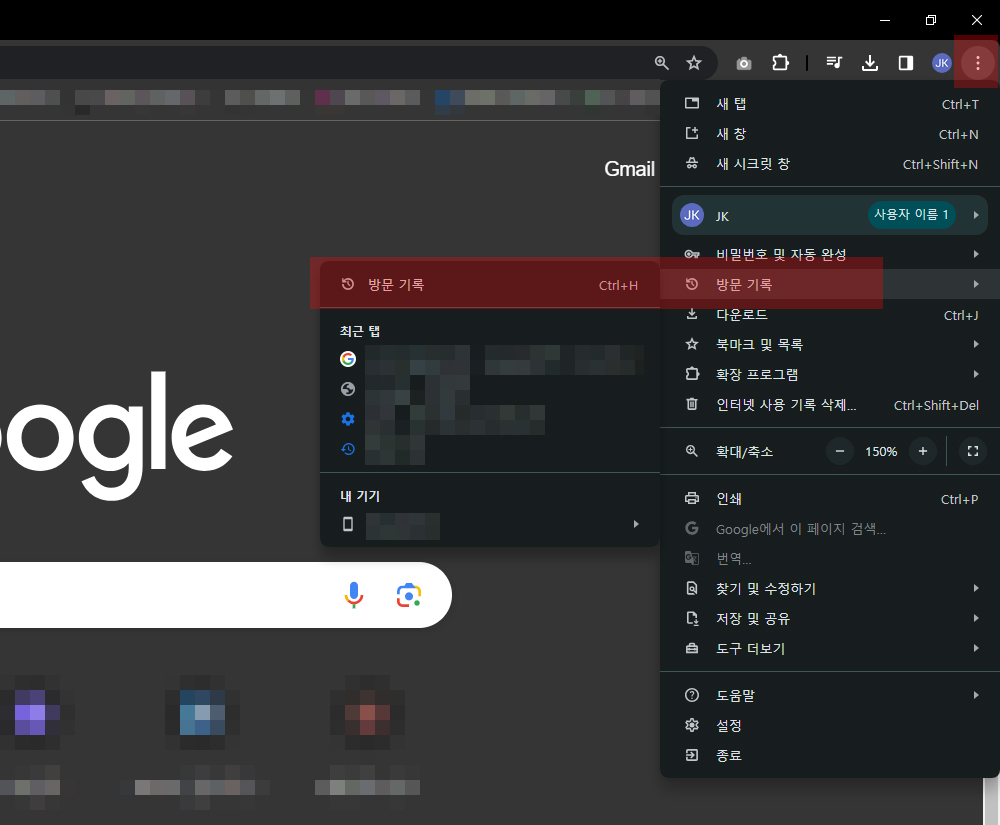Open the side panel toolbar icon
The height and width of the screenshot is (825, 1000).
[x=906, y=62]
